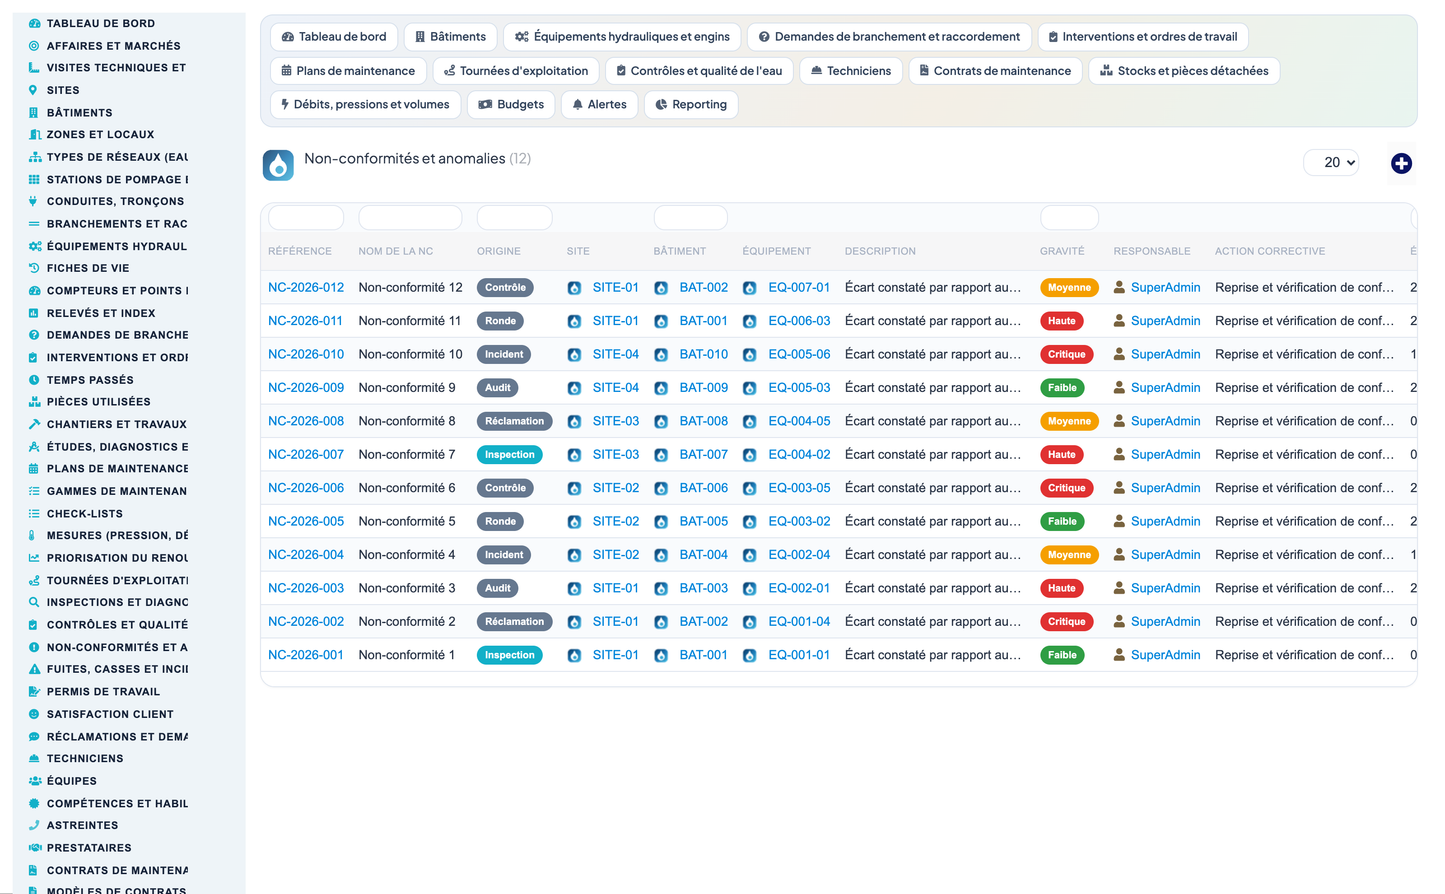Open Conduites, tronçons in sidebar
1445x894 pixels.
[x=115, y=201]
